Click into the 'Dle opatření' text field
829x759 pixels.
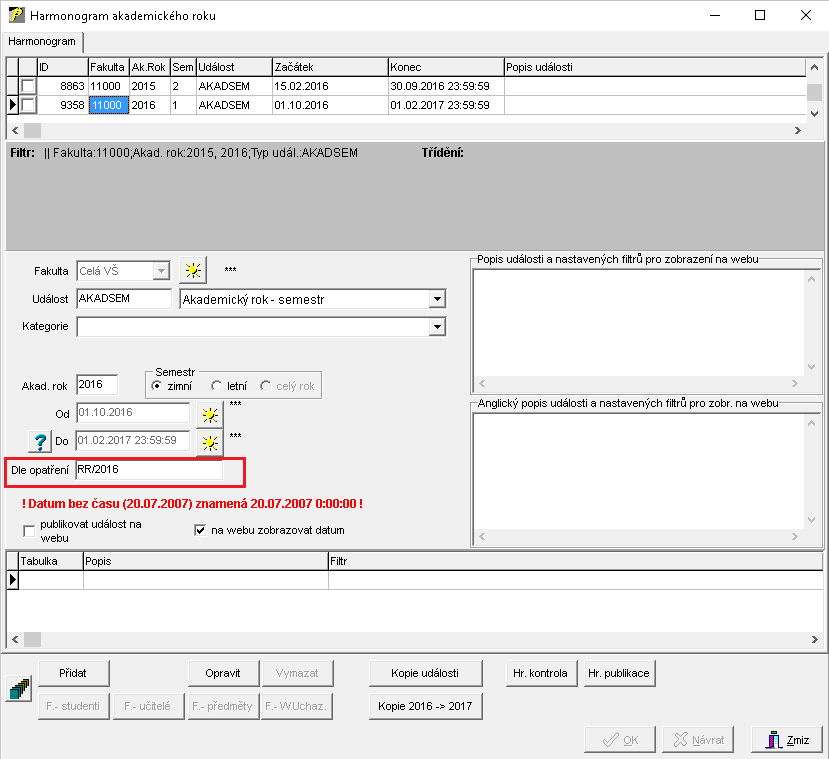click(148, 469)
